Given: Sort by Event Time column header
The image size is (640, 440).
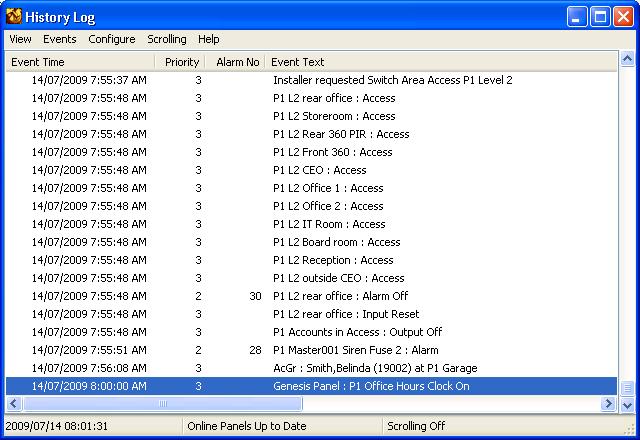Looking at the screenshot, I should click(80, 62).
